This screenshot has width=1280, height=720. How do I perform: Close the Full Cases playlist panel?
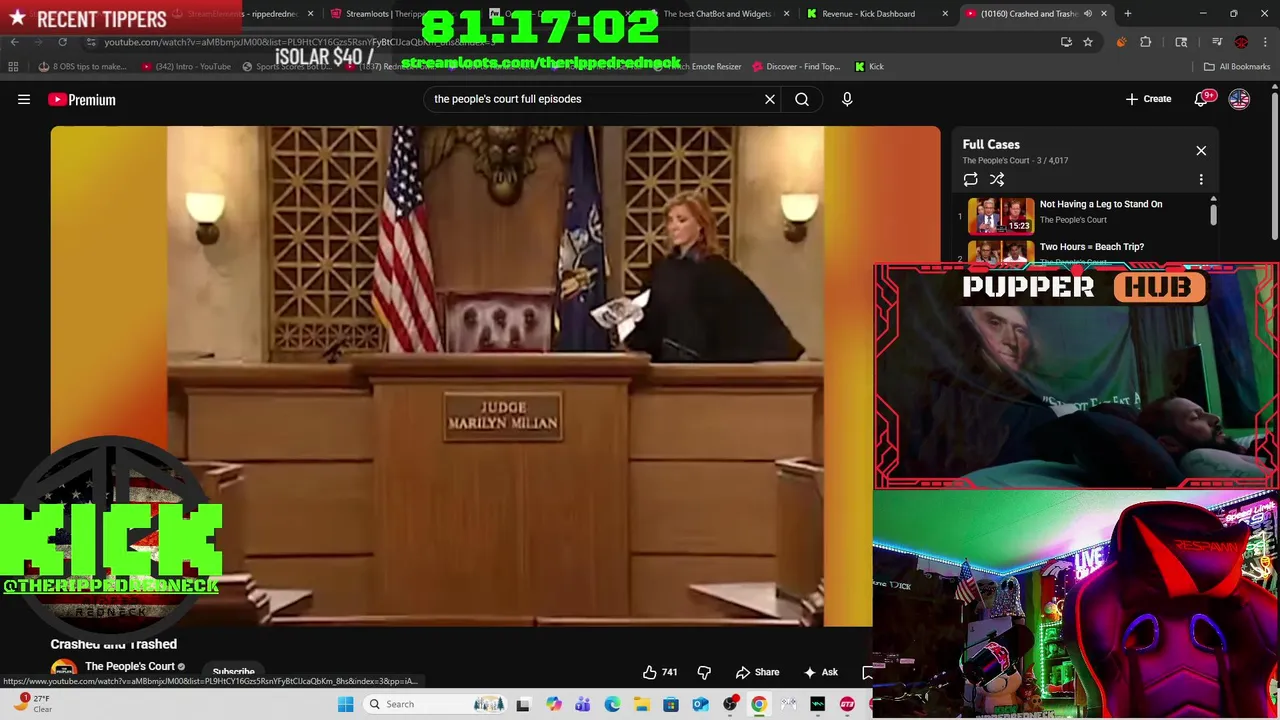pos(1201,151)
